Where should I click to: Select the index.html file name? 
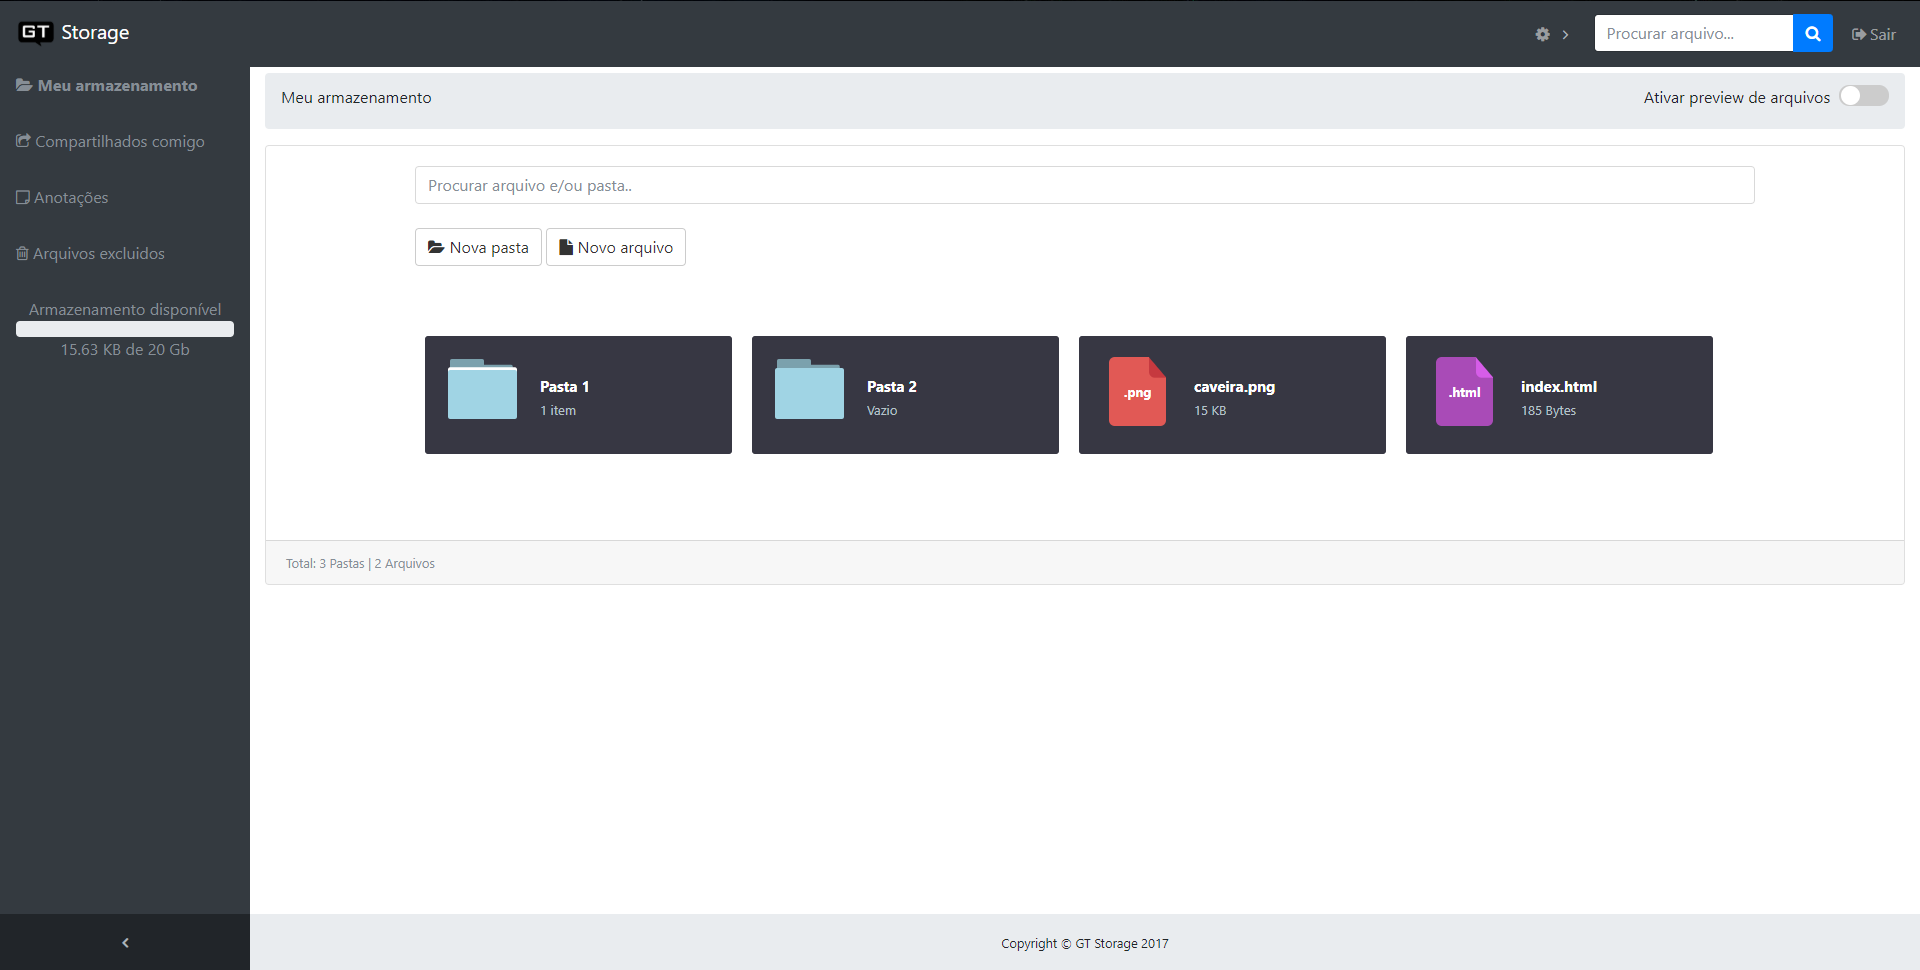coord(1558,386)
